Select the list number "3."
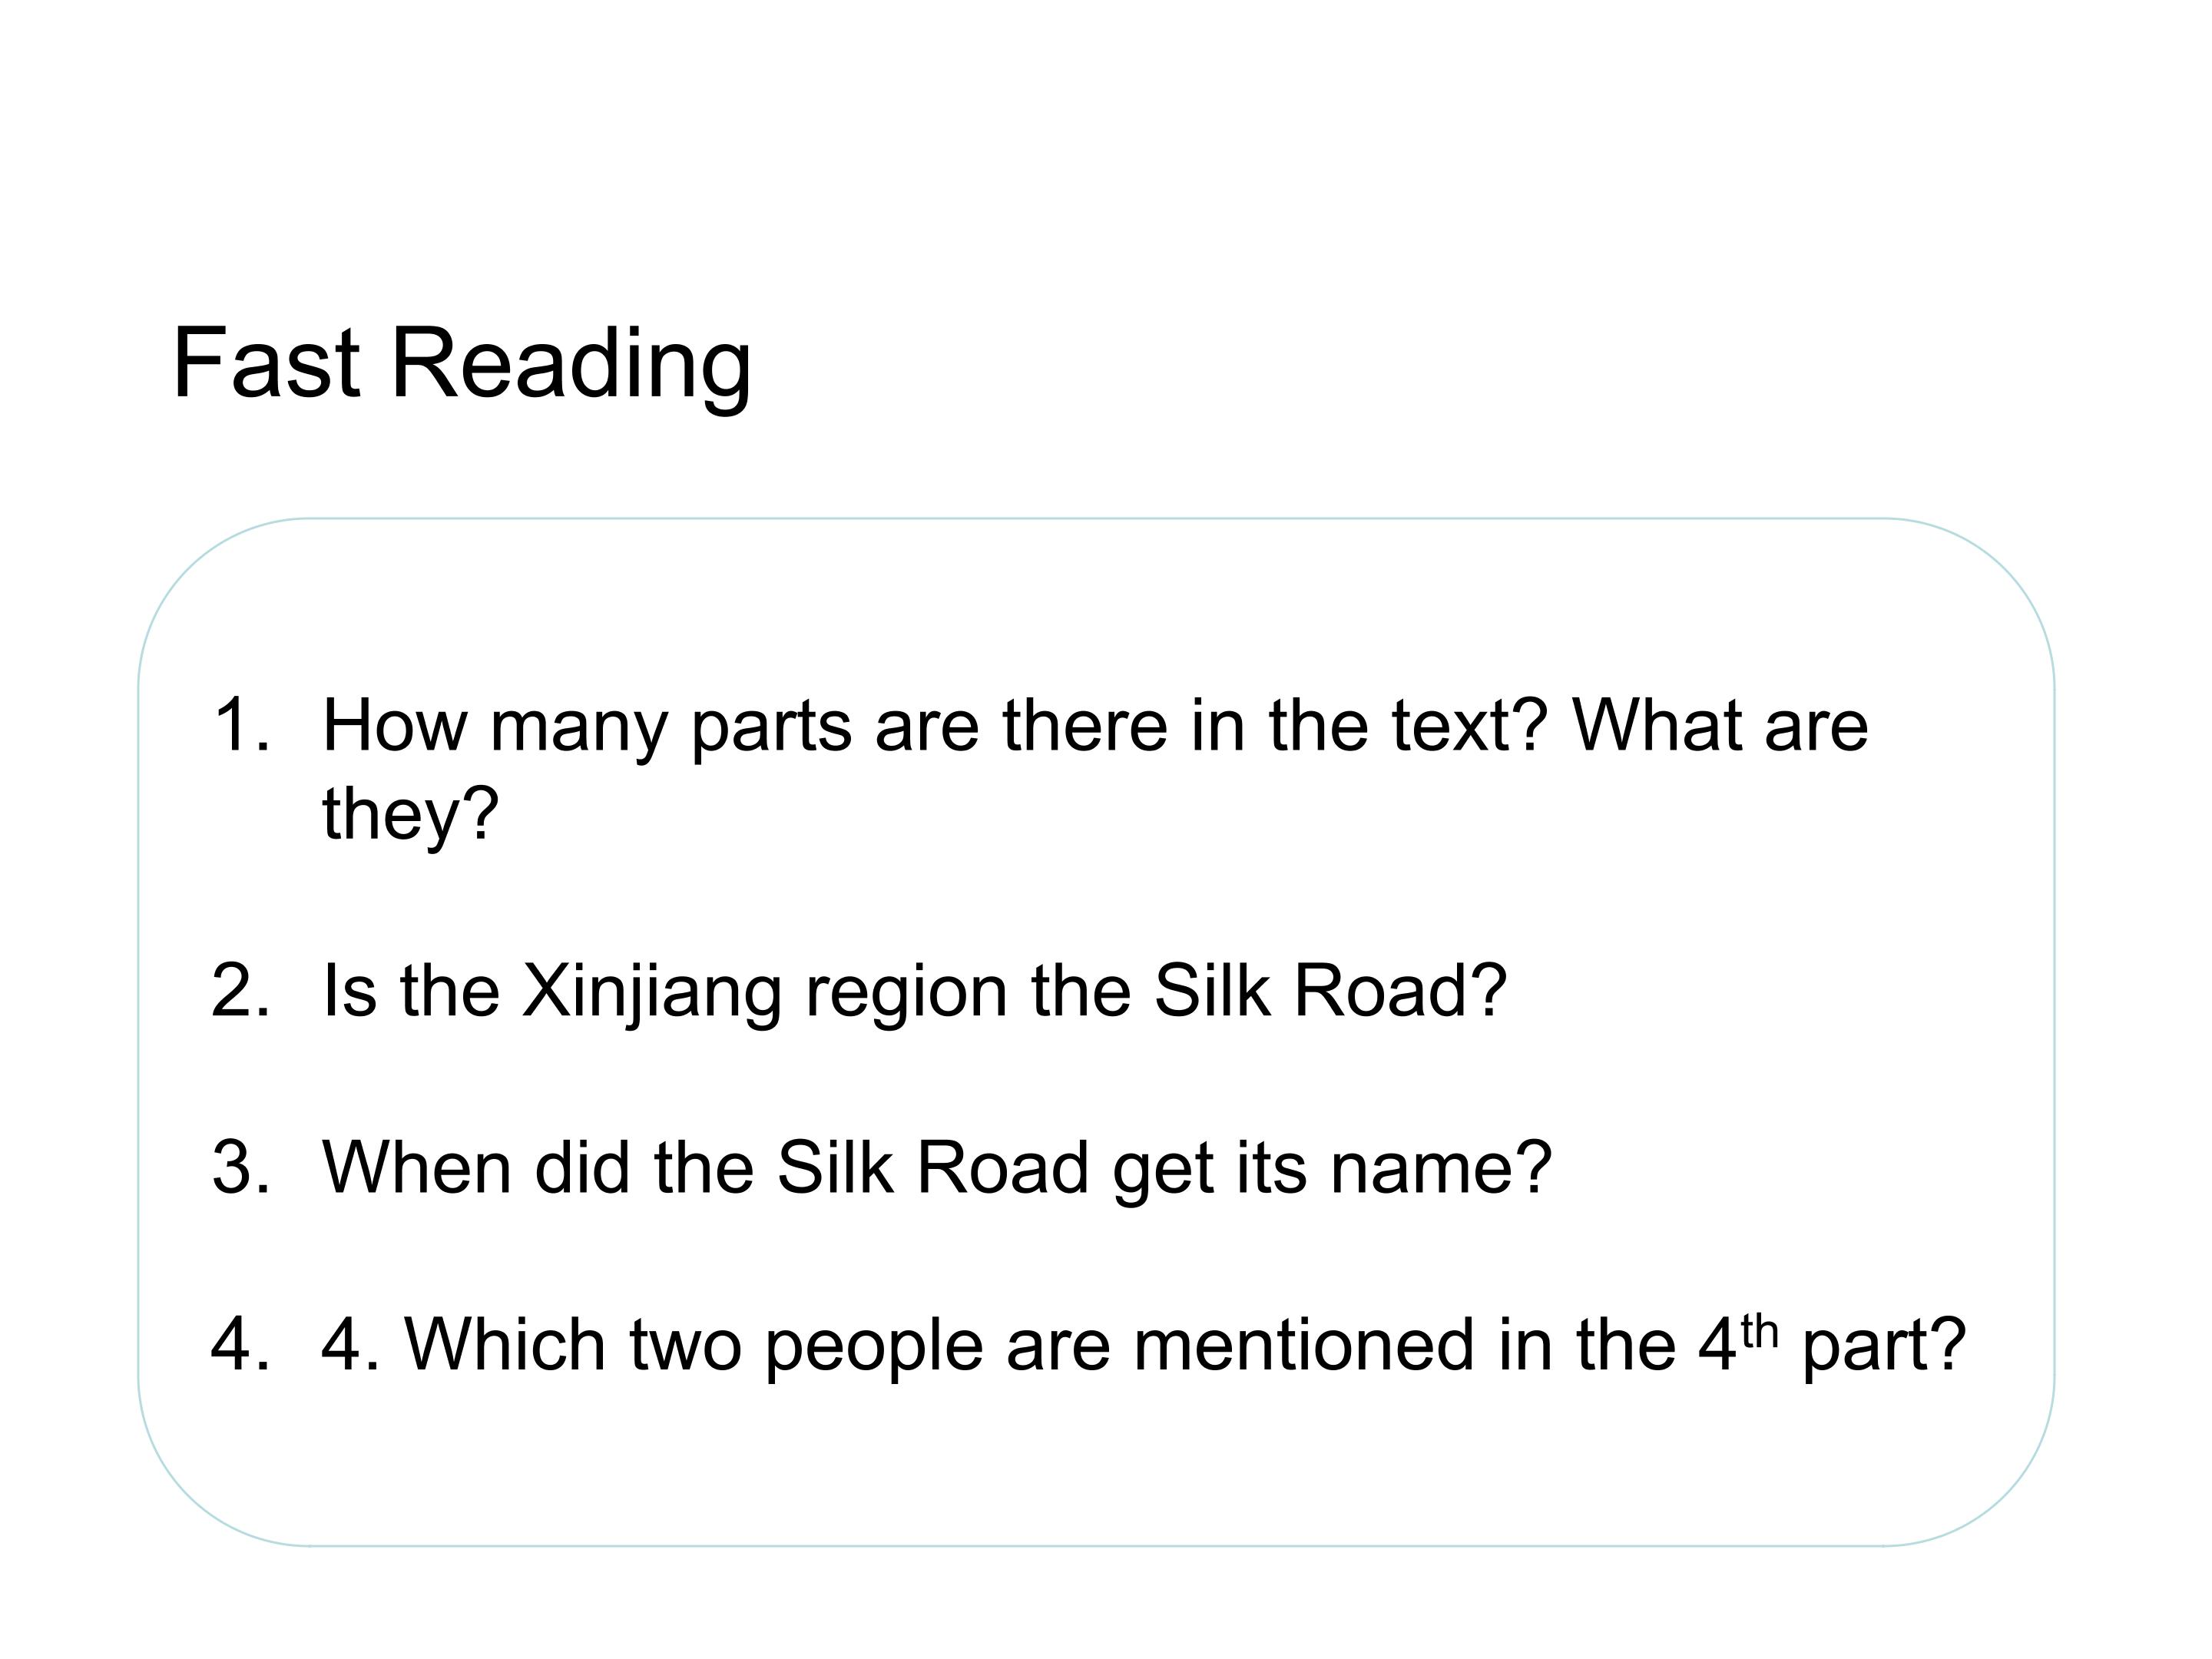 [x=241, y=1167]
